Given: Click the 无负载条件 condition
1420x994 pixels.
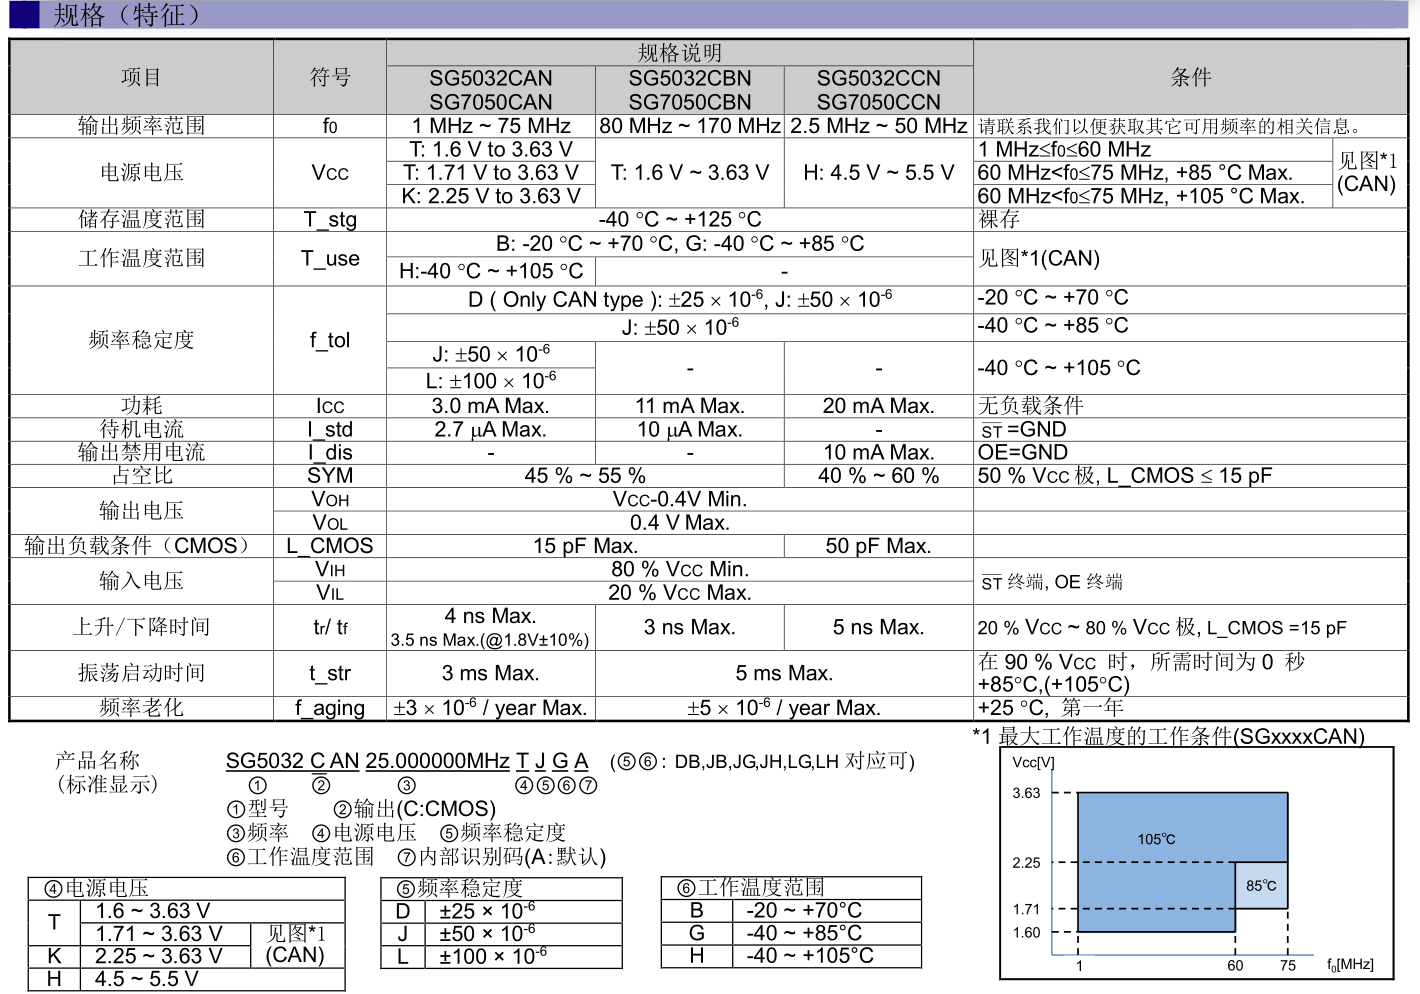Looking at the screenshot, I should tap(1030, 405).
